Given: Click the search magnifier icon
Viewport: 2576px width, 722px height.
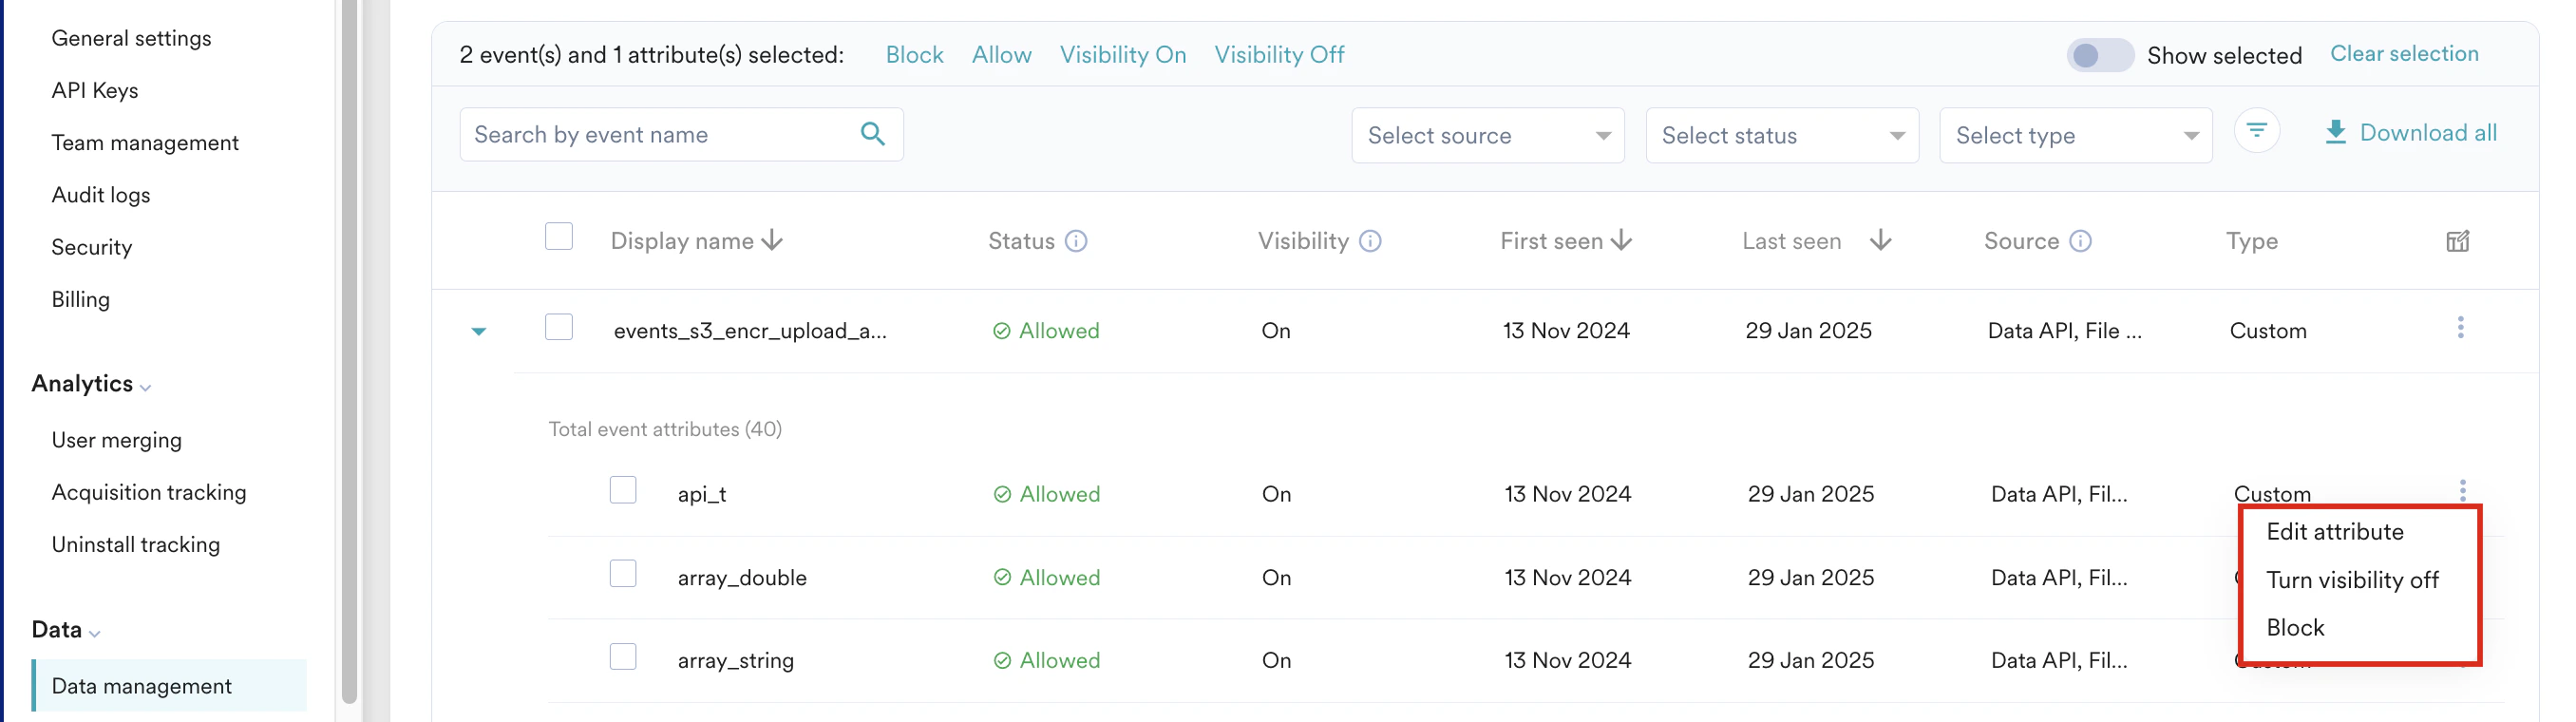Looking at the screenshot, I should [872, 133].
